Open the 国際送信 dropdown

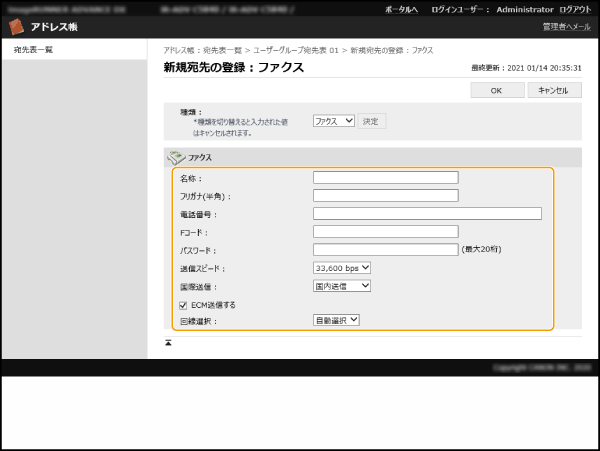[342, 286]
